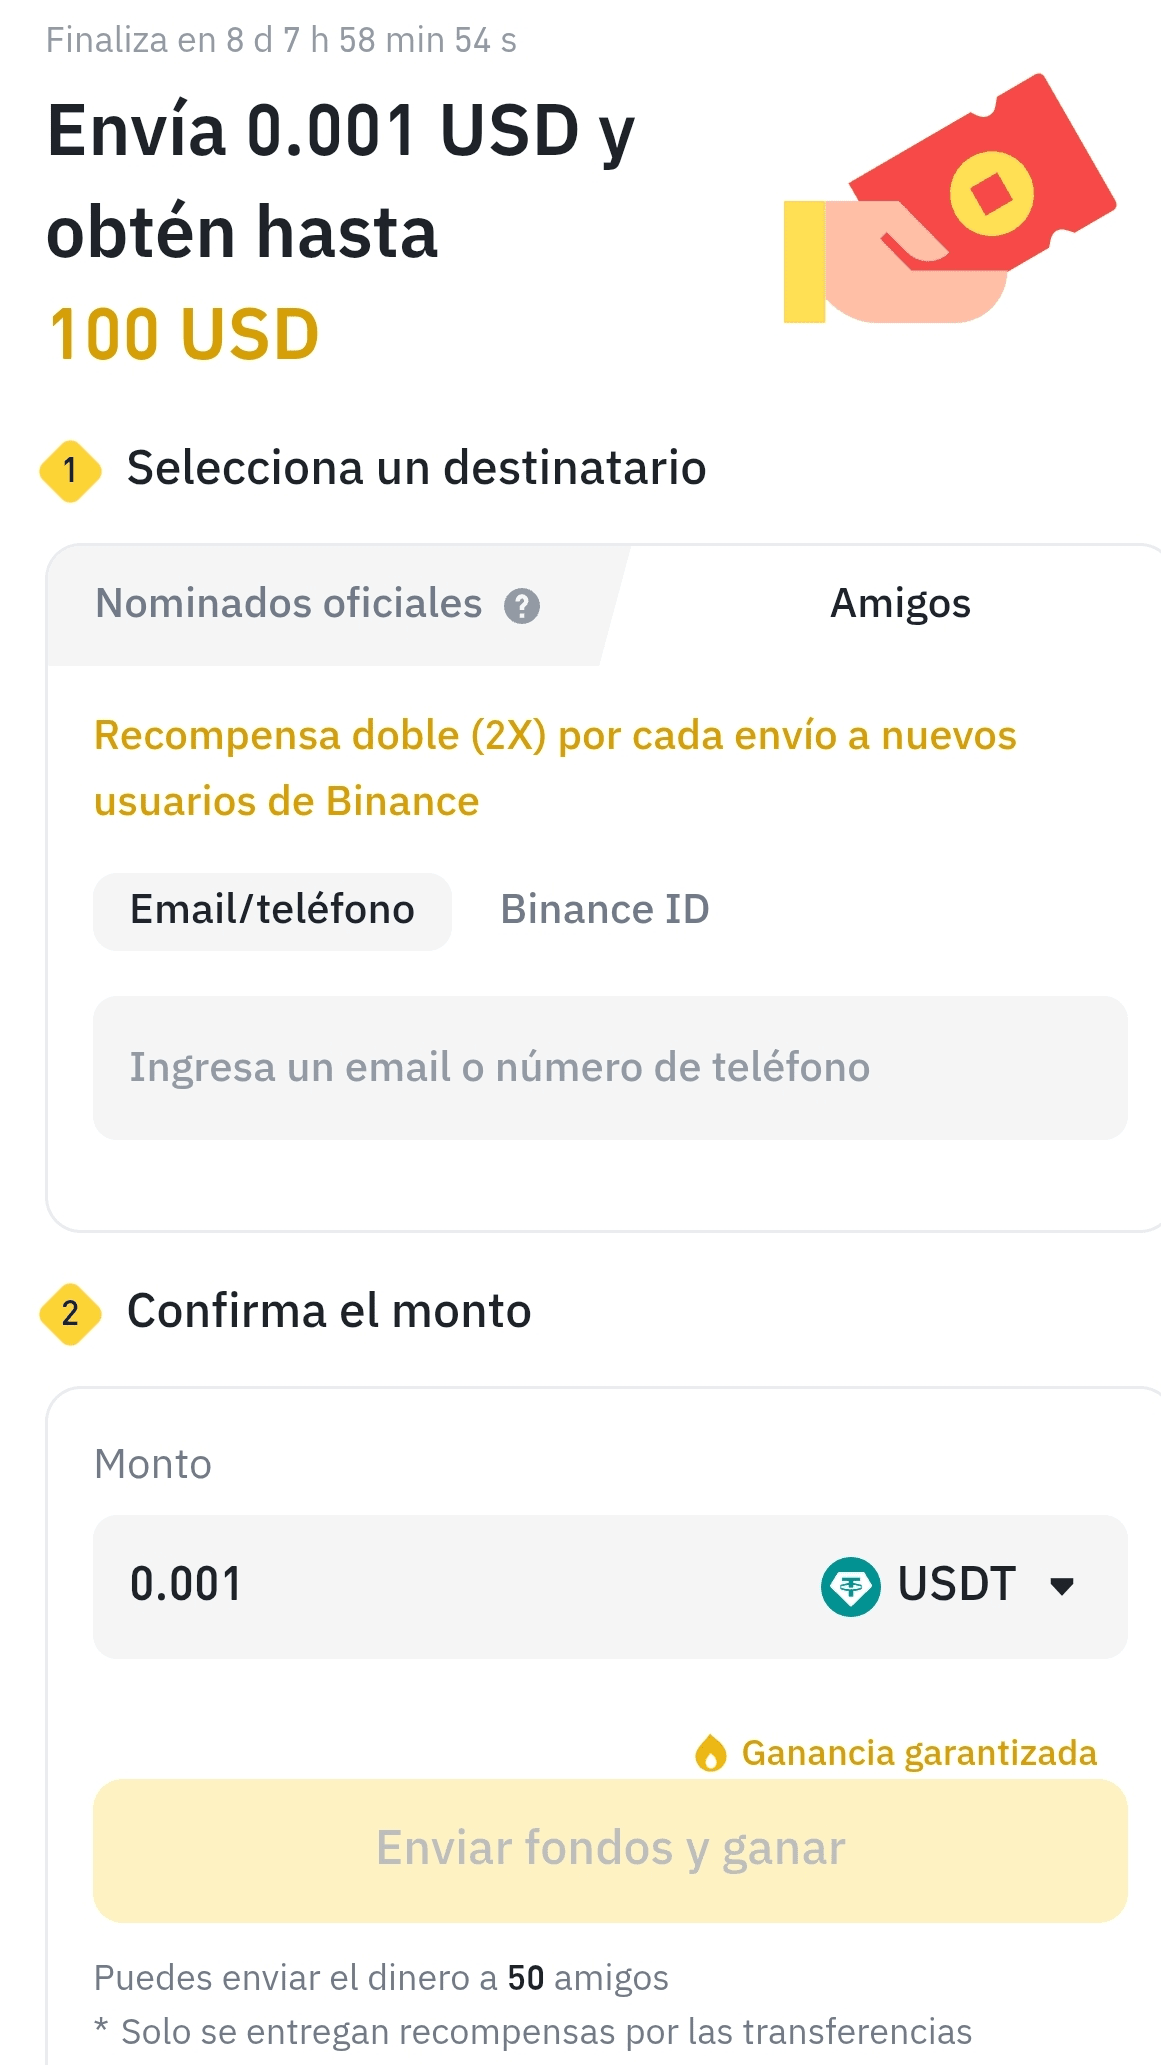Click the email or phone input field
Screen dimensions: 1161x2065
[x=610, y=1067]
